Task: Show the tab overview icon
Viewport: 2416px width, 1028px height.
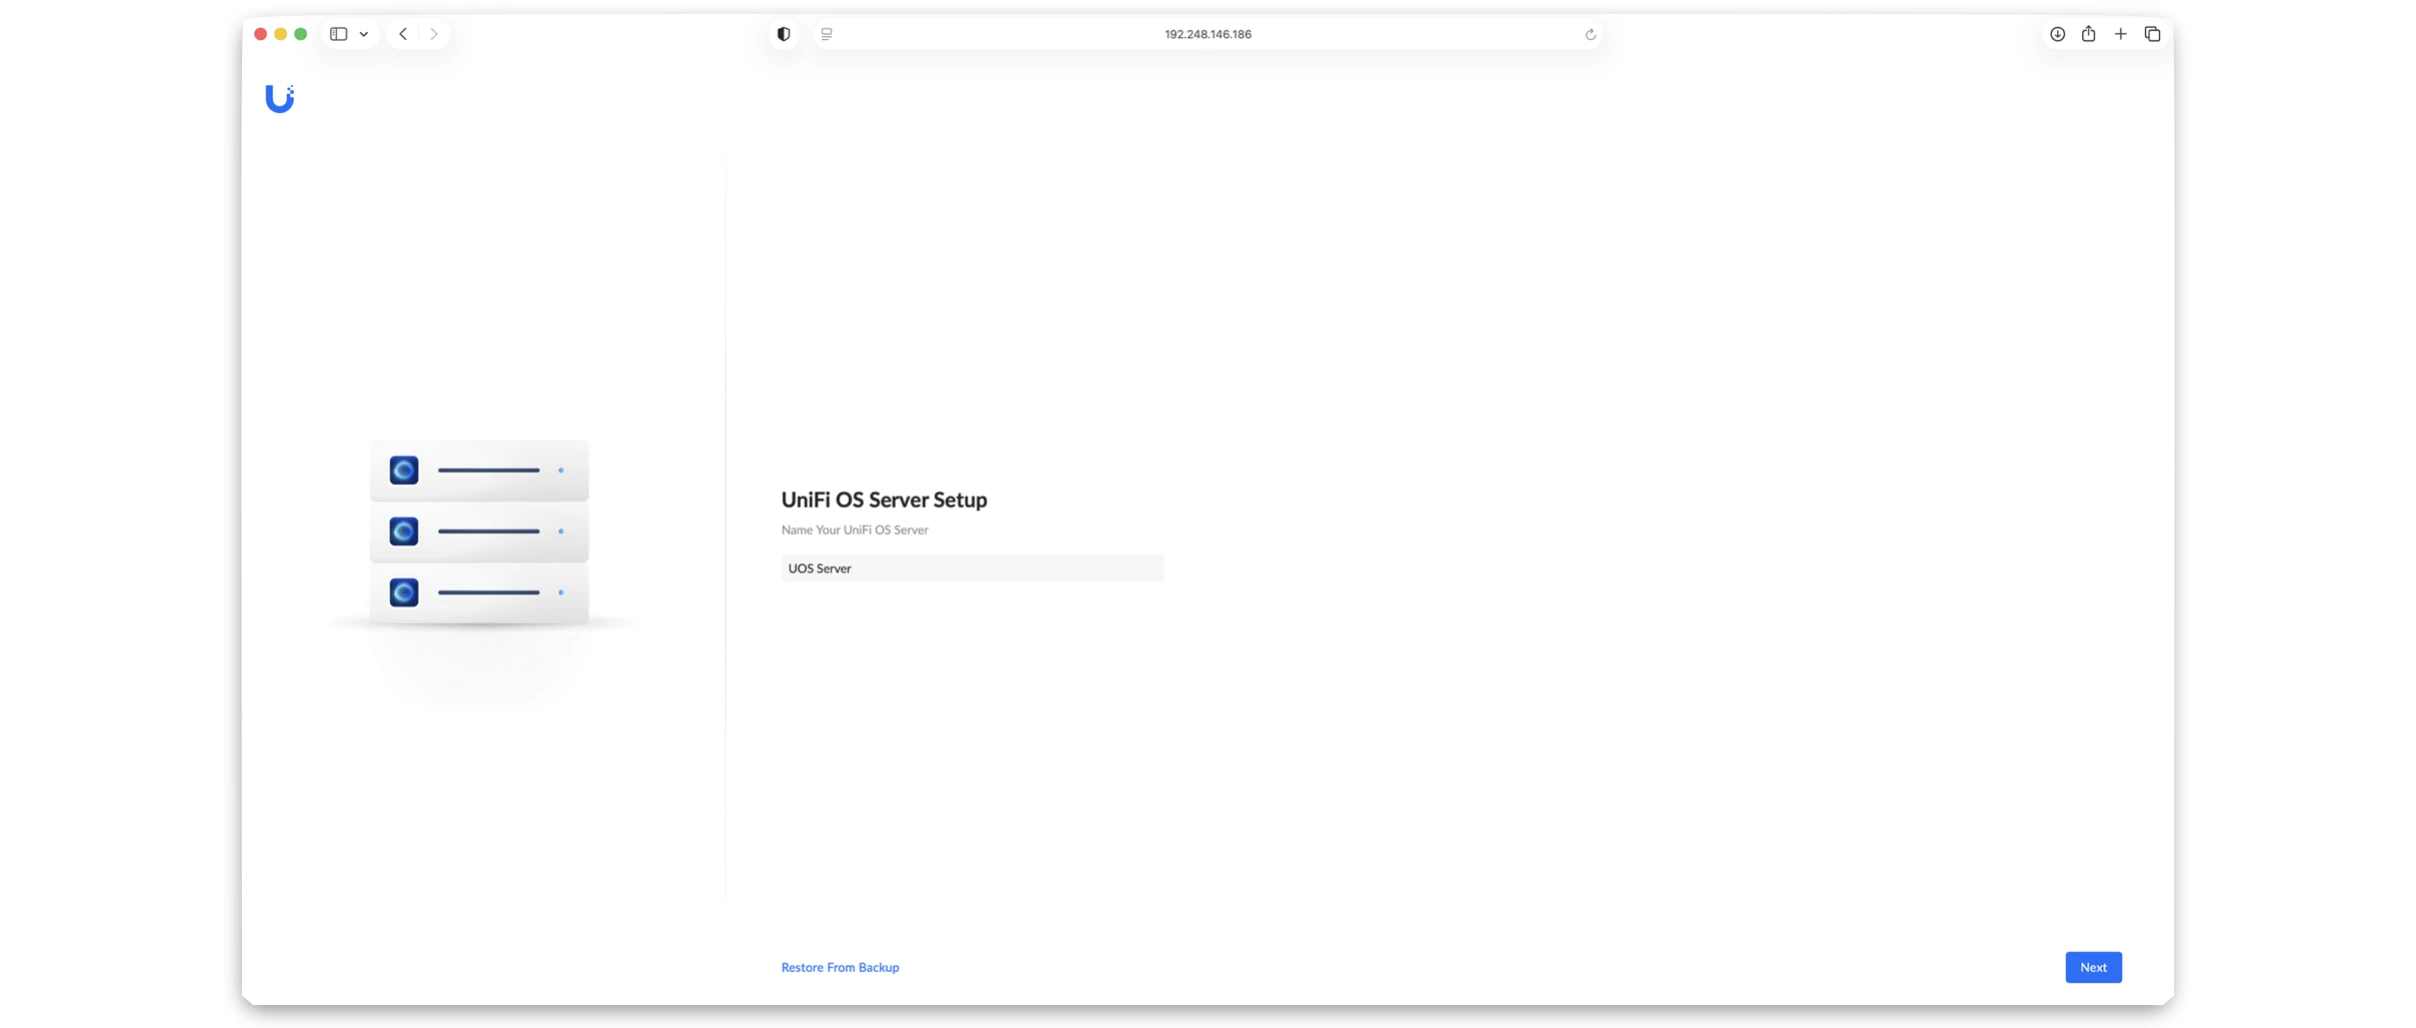Action: pos(2152,34)
